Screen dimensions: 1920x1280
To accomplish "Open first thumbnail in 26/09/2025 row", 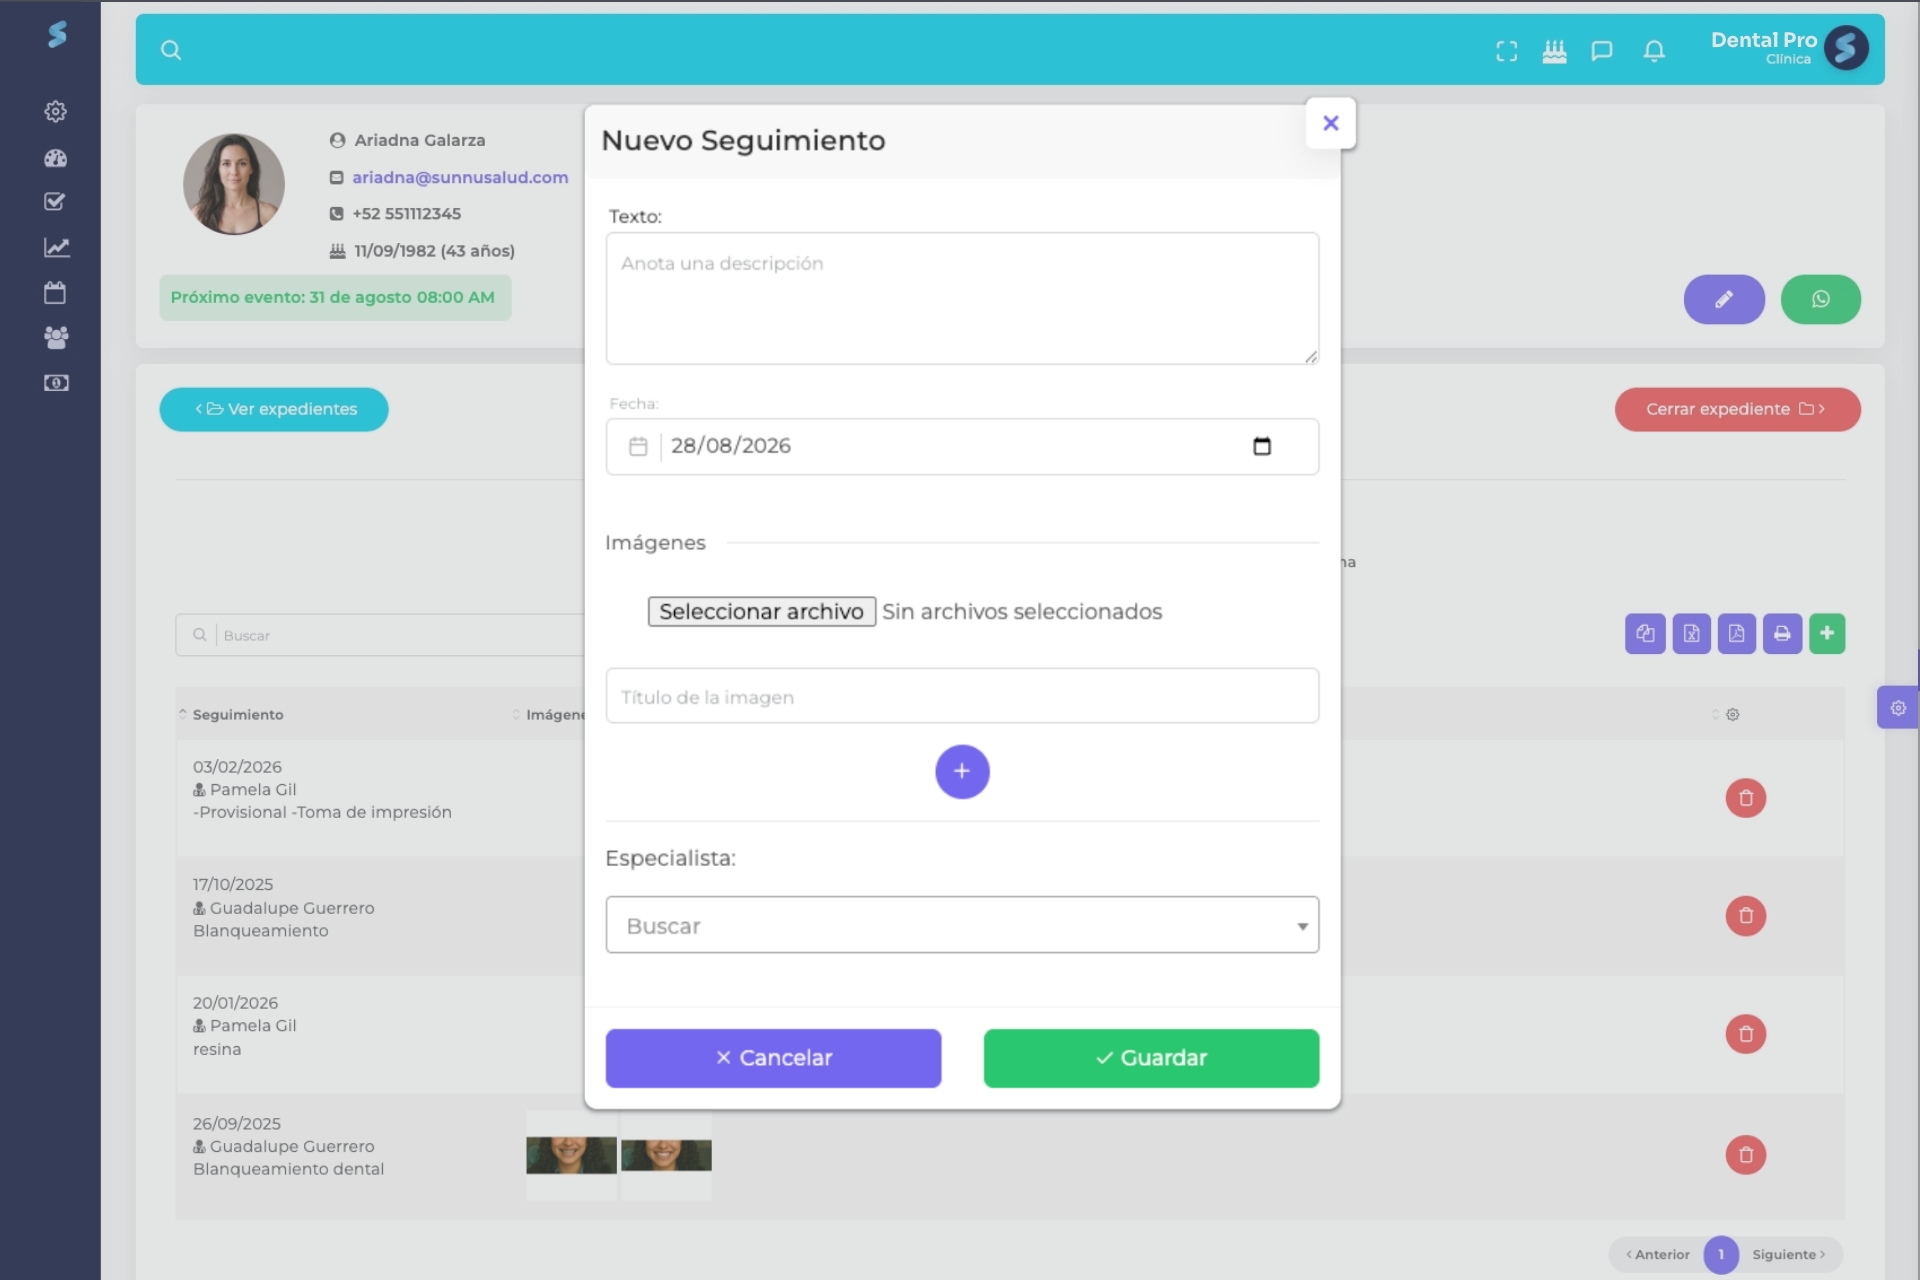I will pyautogui.click(x=571, y=1155).
